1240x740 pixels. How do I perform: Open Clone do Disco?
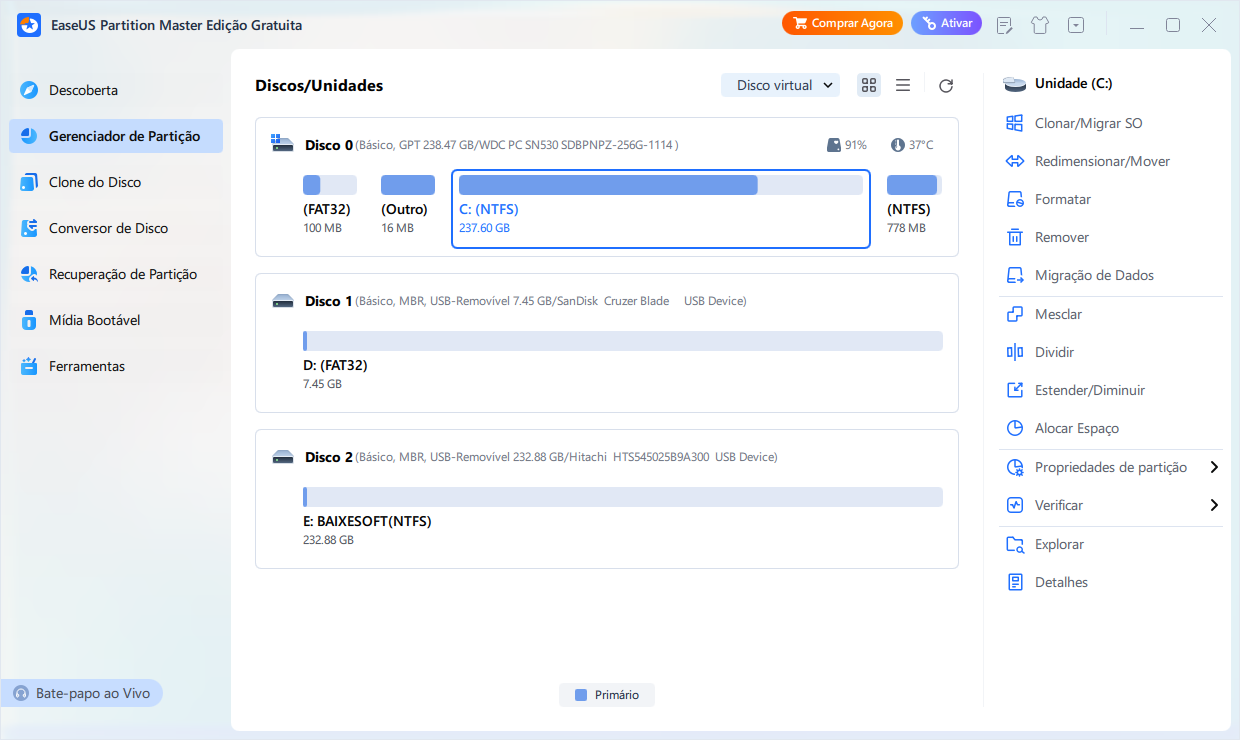click(x=115, y=182)
